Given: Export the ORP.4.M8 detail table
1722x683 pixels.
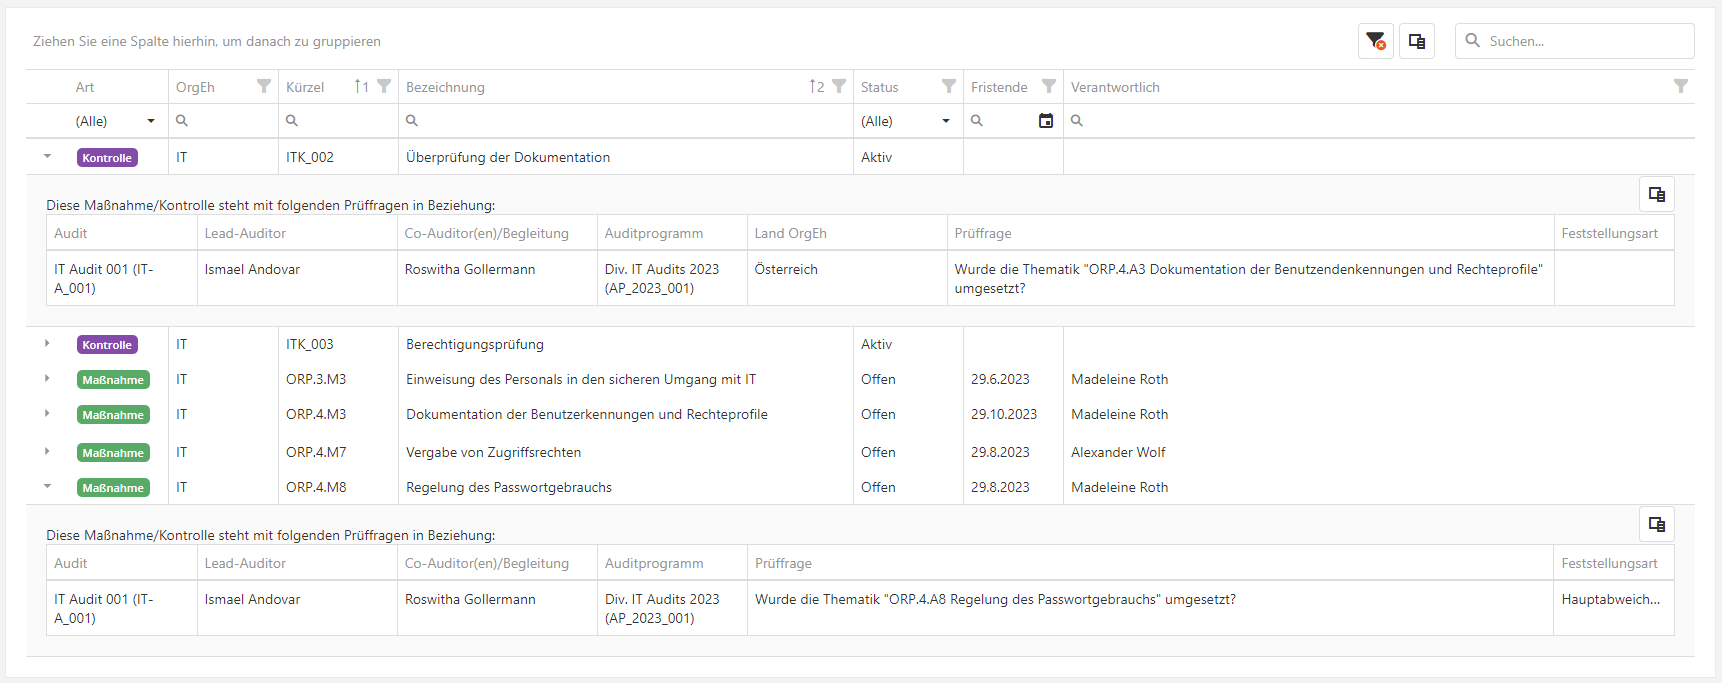Looking at the screenshot, I should 1657,524.
